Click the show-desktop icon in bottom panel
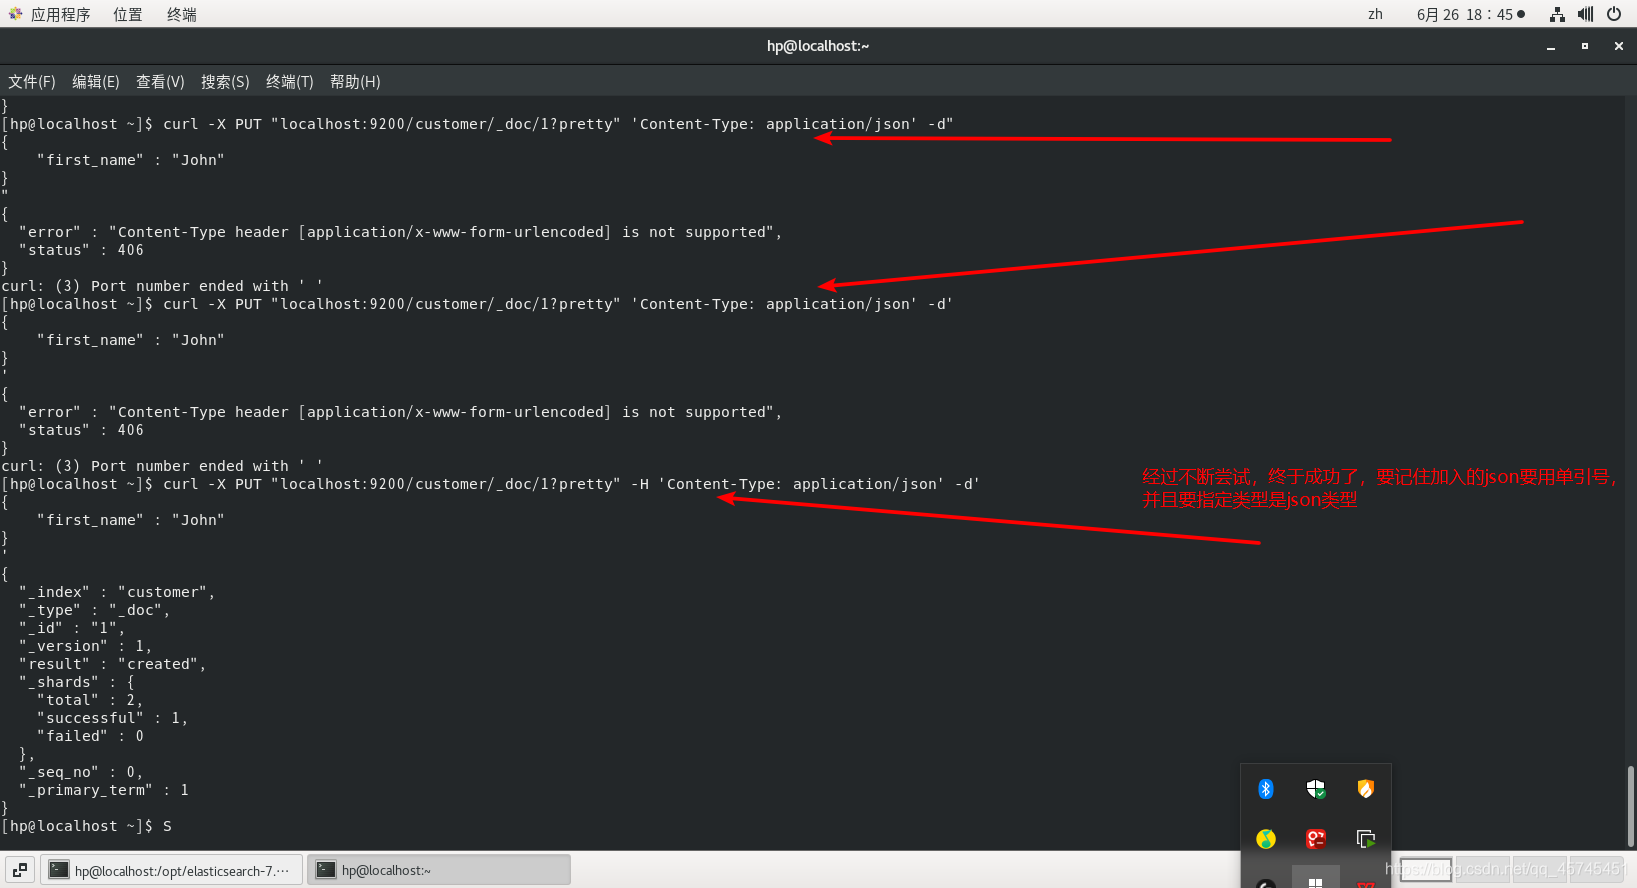Screen dimensions: 1637x888 (20, 870)
